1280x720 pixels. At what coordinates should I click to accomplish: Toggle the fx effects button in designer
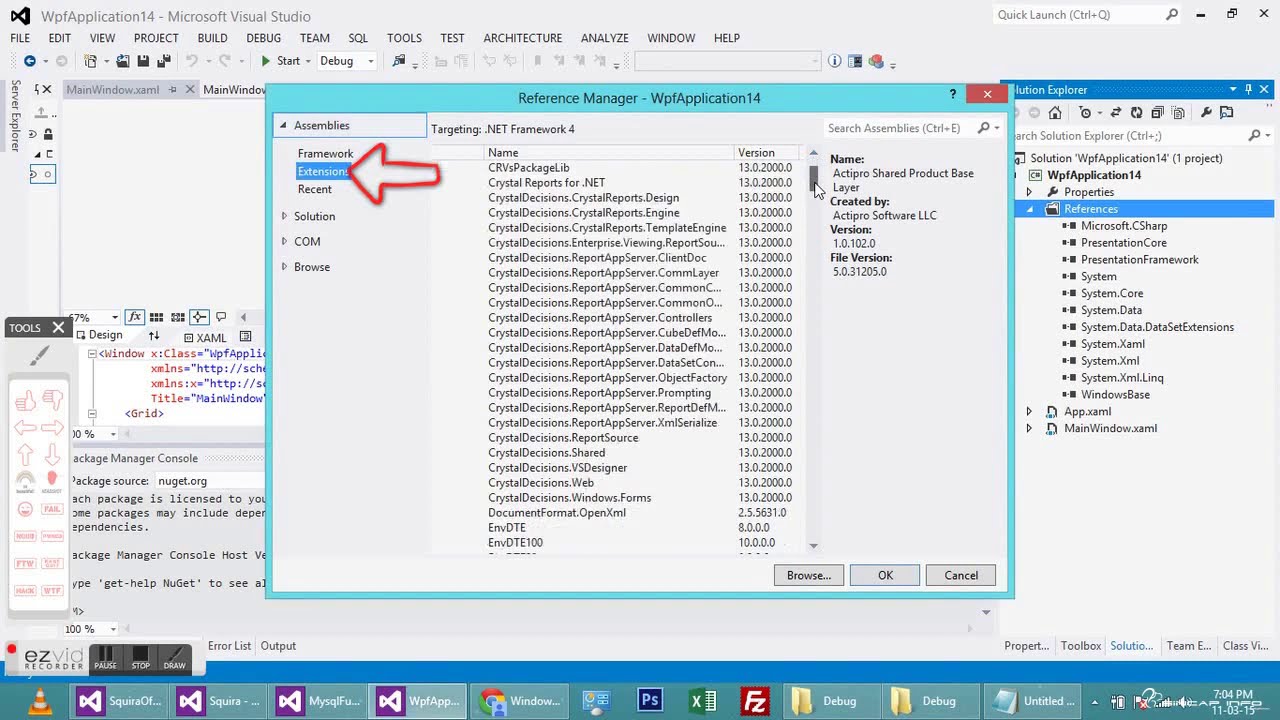coord(135,317)
